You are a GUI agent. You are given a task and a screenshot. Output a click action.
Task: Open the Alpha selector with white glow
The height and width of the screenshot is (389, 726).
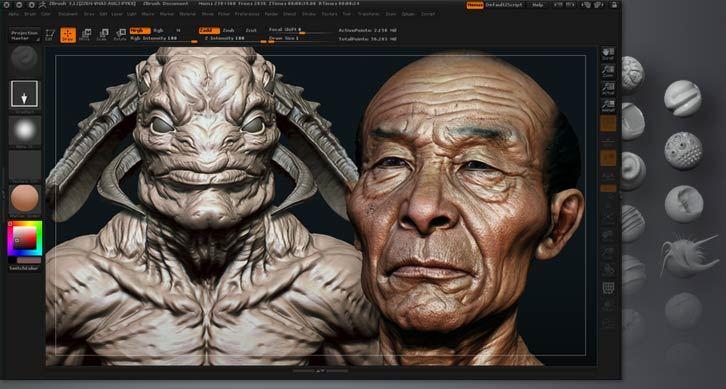click(25, 131)
